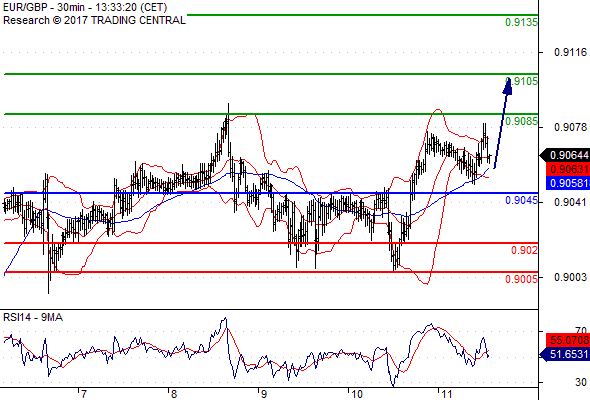Click date 7 on the time axis
The width and height of the screenshot is (590, 400).
pos(84,394)
